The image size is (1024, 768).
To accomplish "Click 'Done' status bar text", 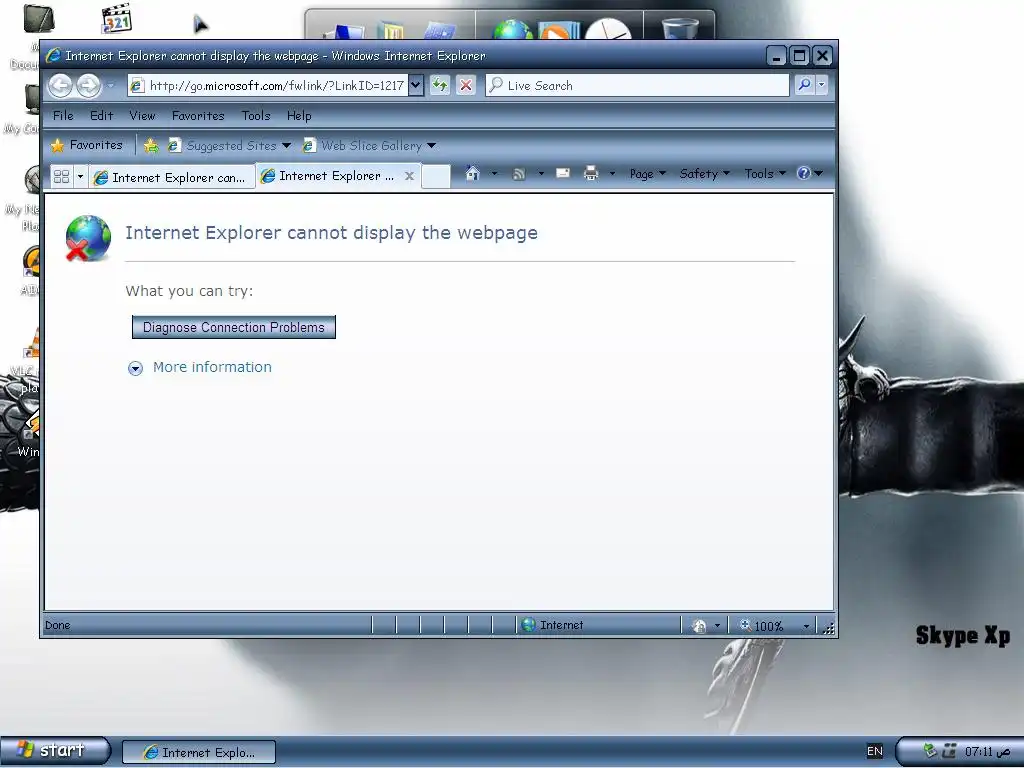I will 57,625.
